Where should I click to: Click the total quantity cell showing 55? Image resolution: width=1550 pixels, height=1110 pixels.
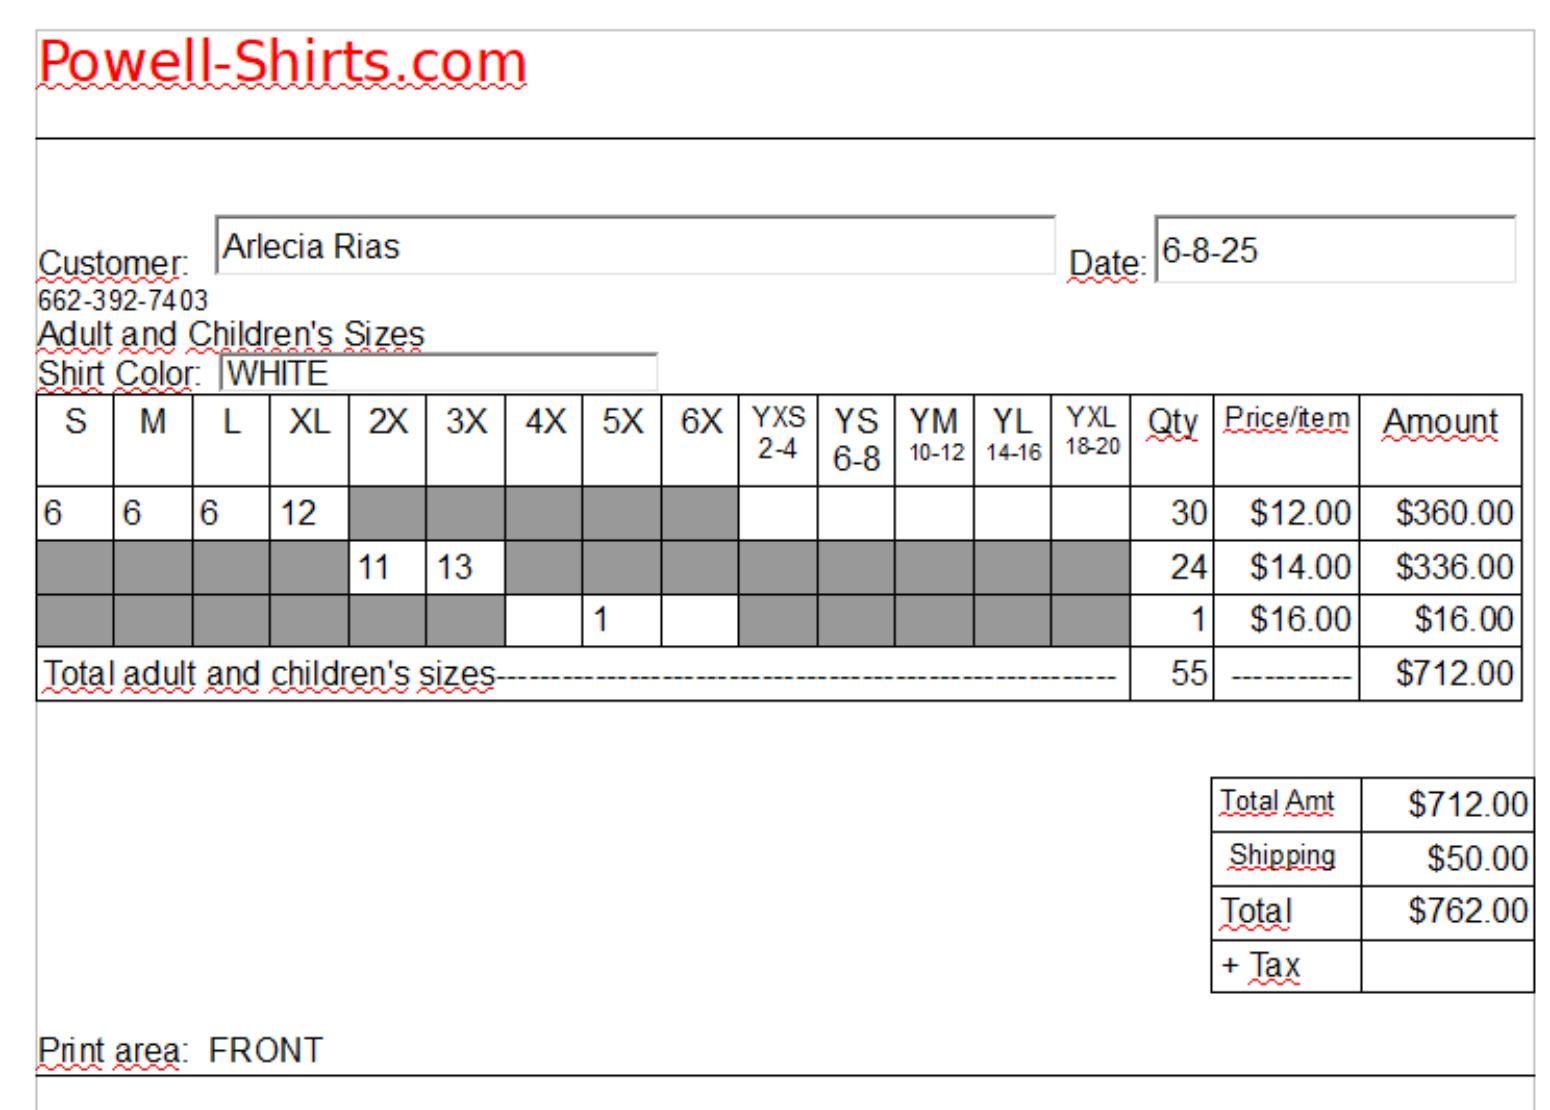point(1171,673)
